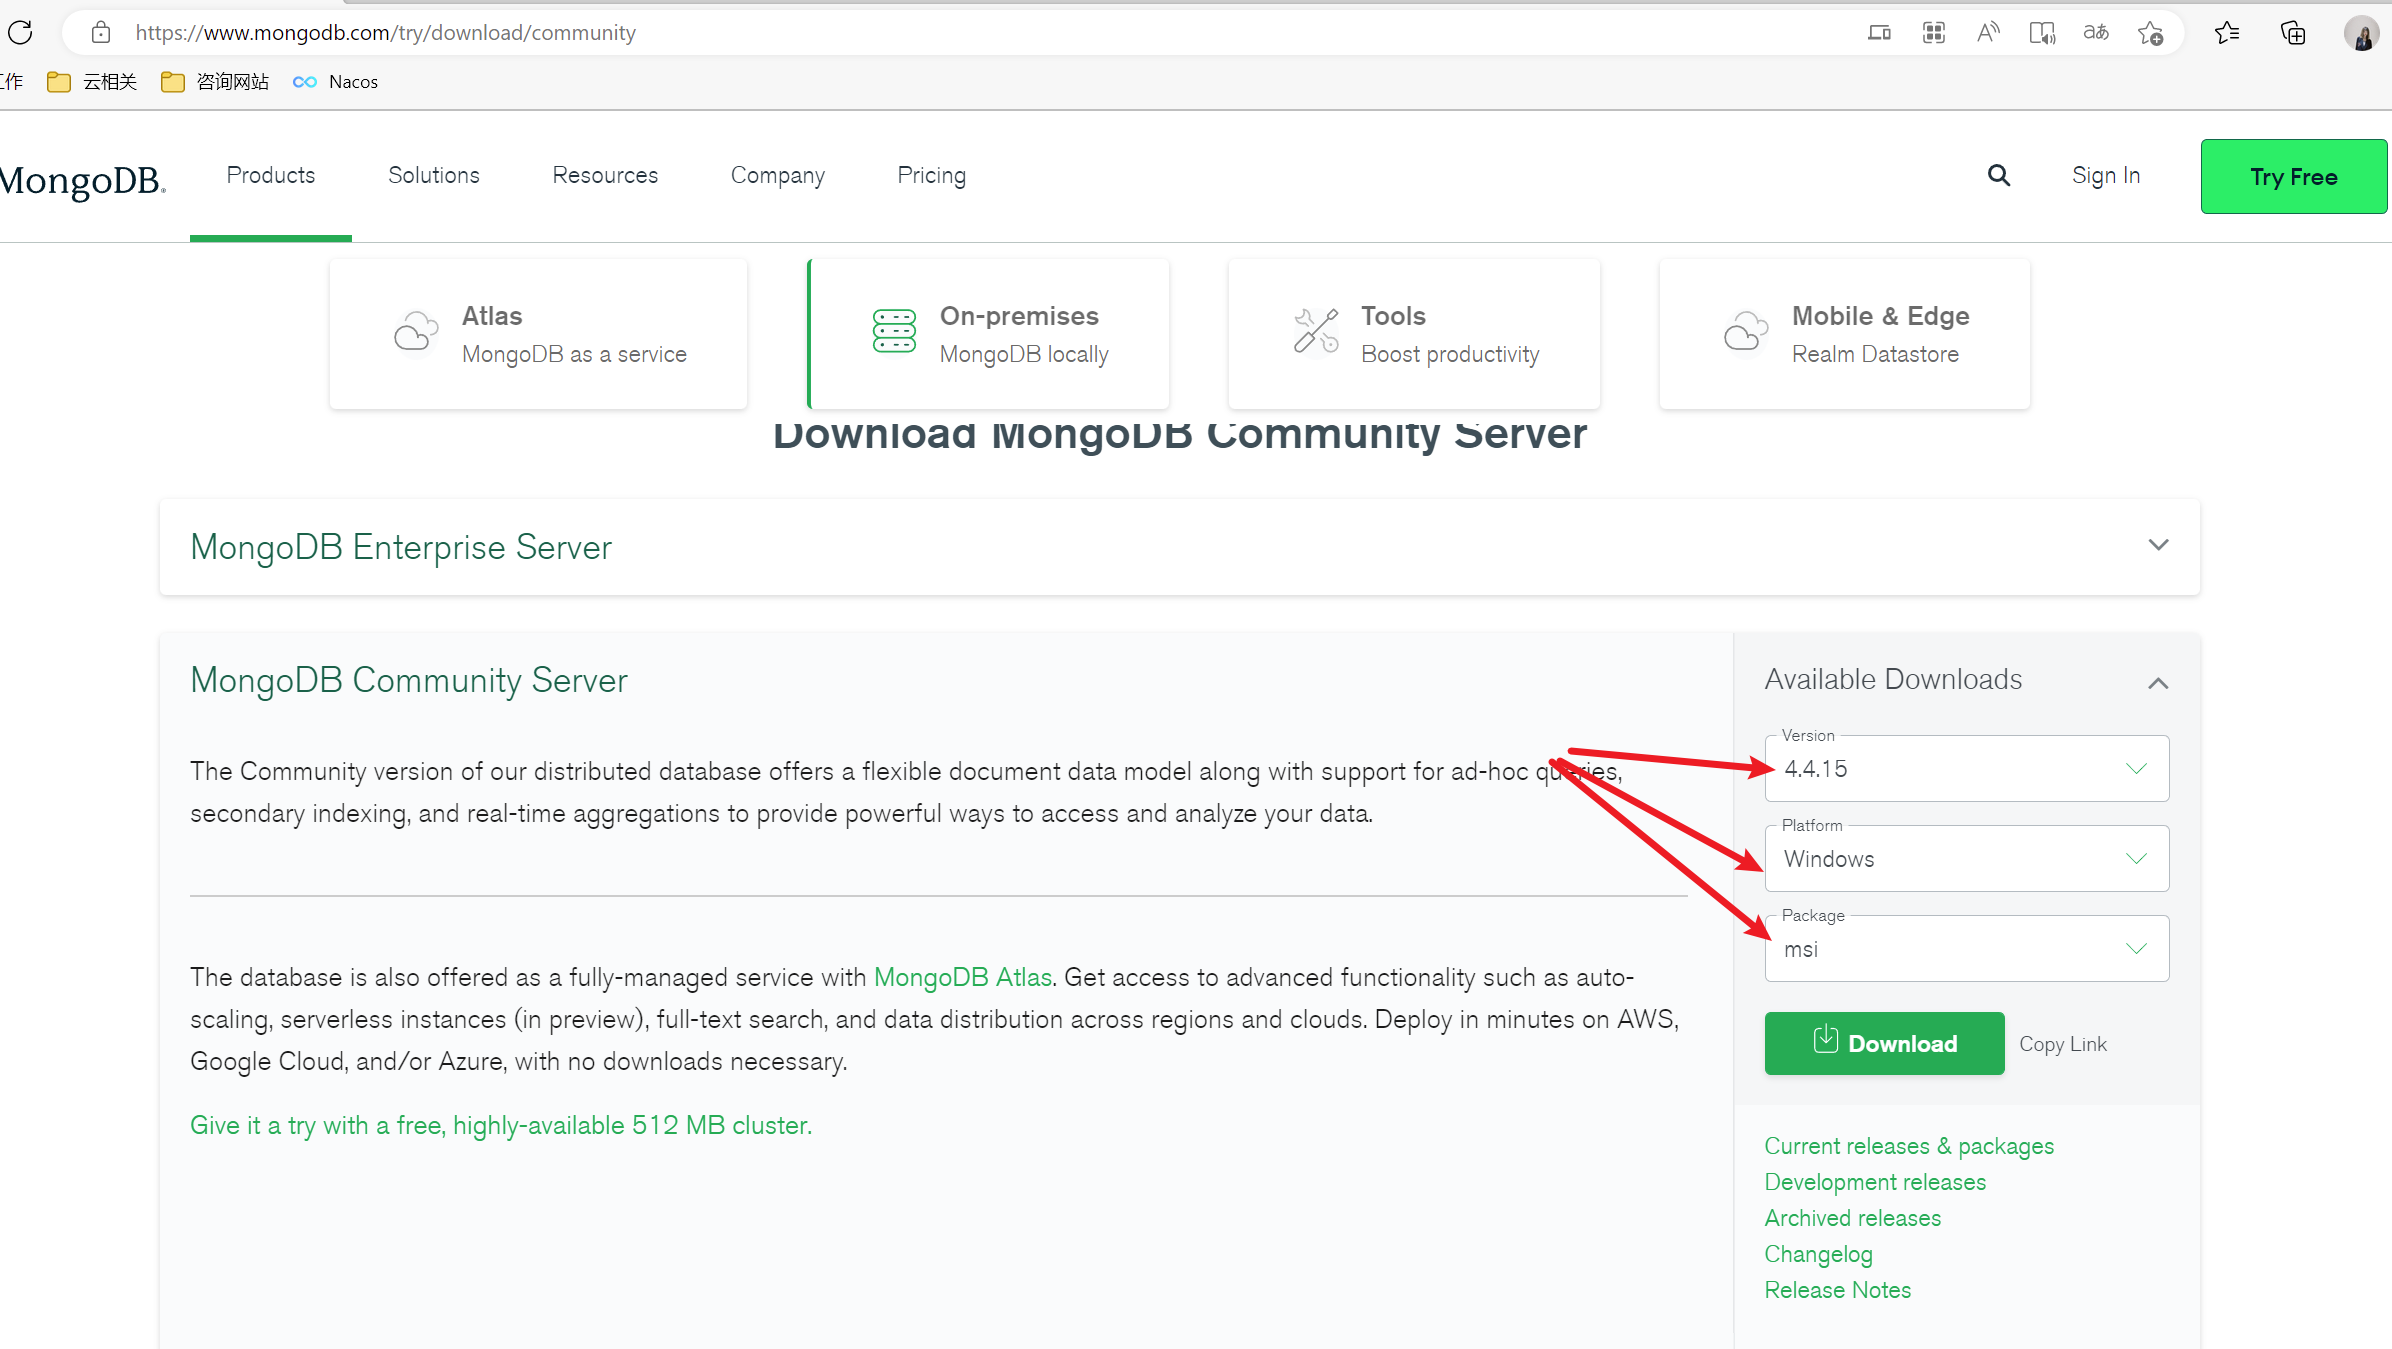Open the MongoDB Atlas link in paragraph

pyautogui.click(x=963, y=978)
